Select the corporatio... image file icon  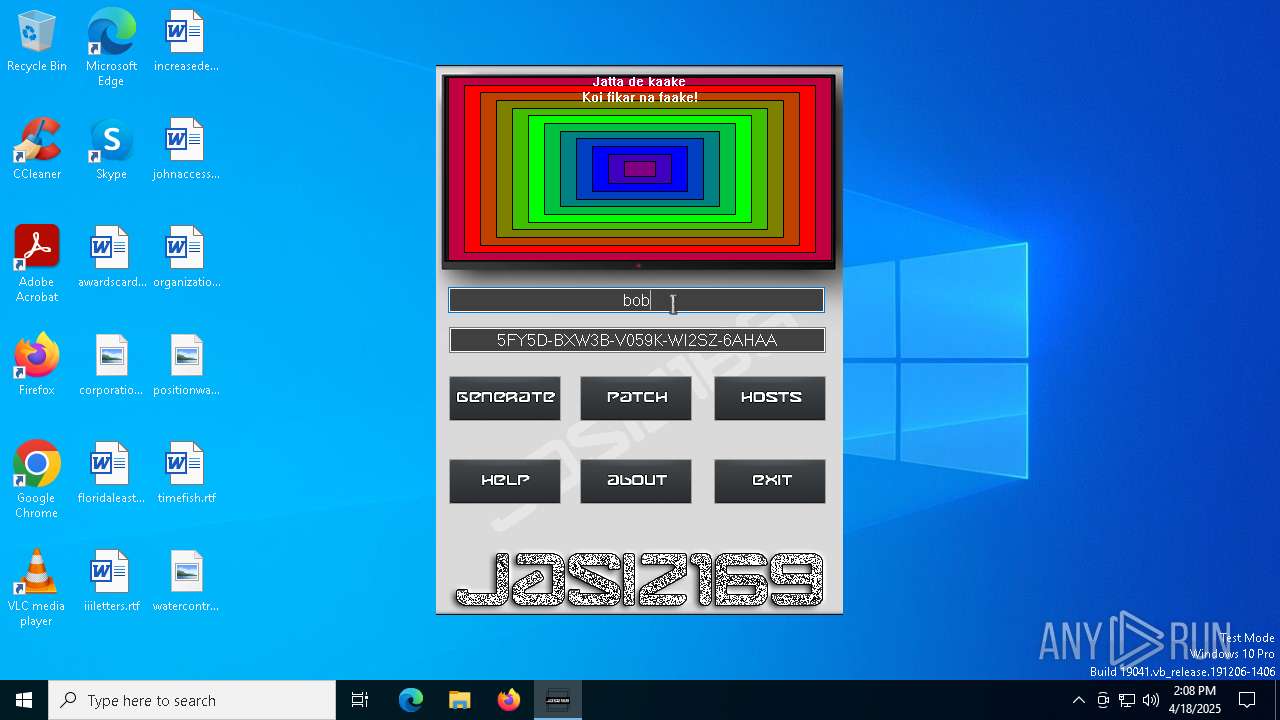112,366
